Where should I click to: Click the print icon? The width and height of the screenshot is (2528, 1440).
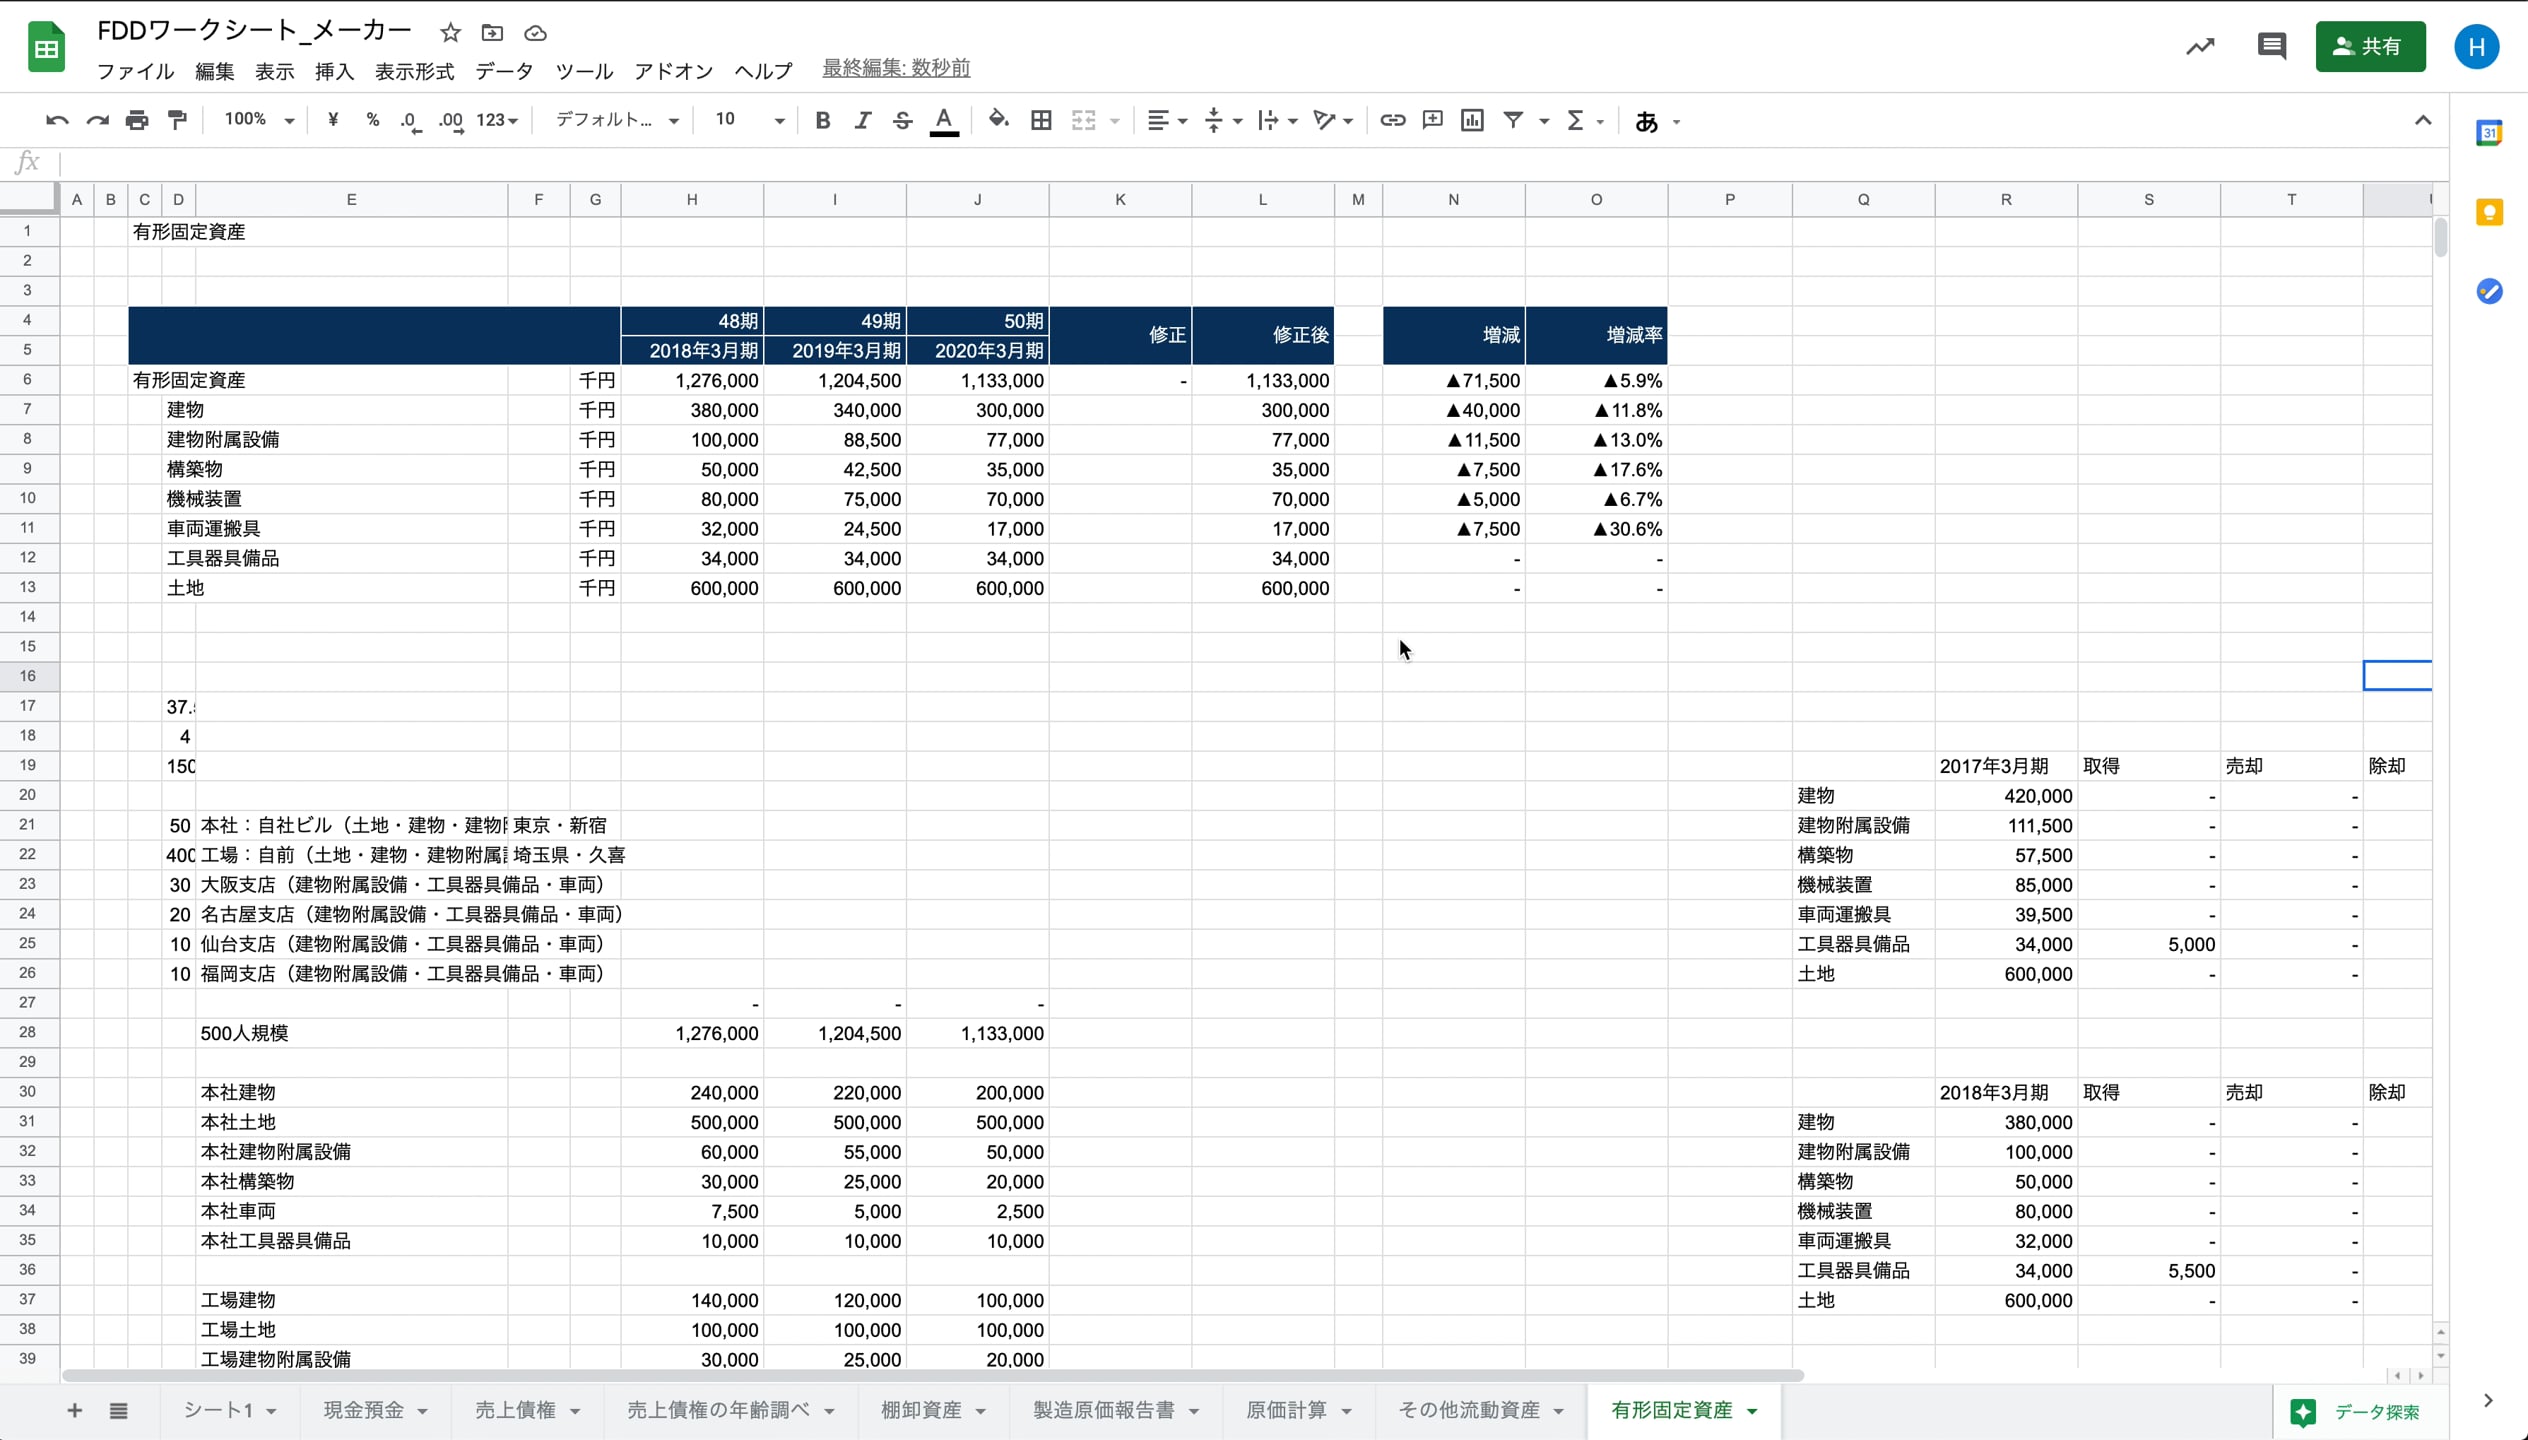click(x=137, y=121)
